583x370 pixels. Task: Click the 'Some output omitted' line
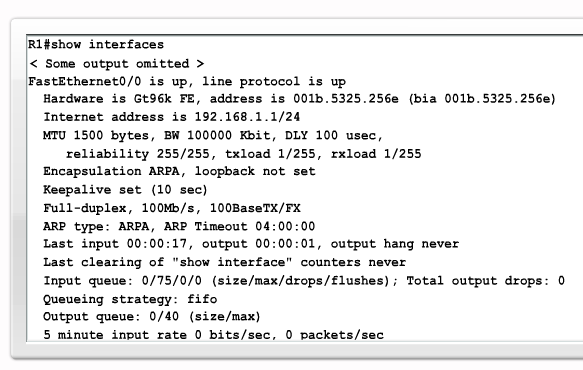tap(117, 64)
